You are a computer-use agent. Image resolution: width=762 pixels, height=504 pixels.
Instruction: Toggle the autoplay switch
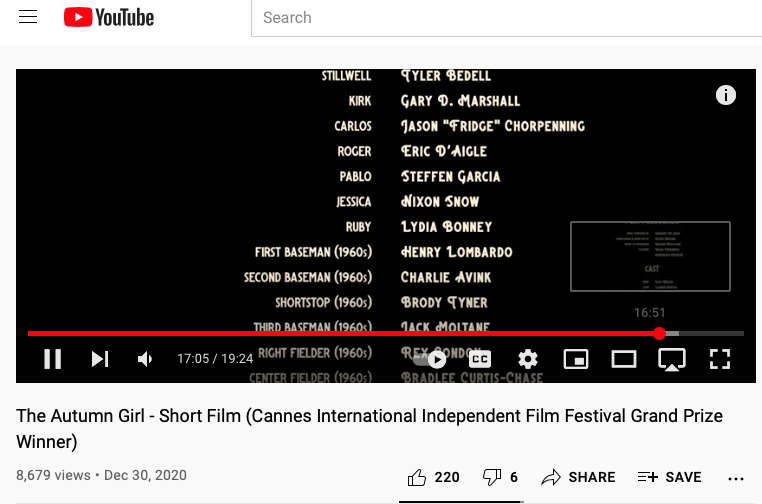click(x=430, y=359)
